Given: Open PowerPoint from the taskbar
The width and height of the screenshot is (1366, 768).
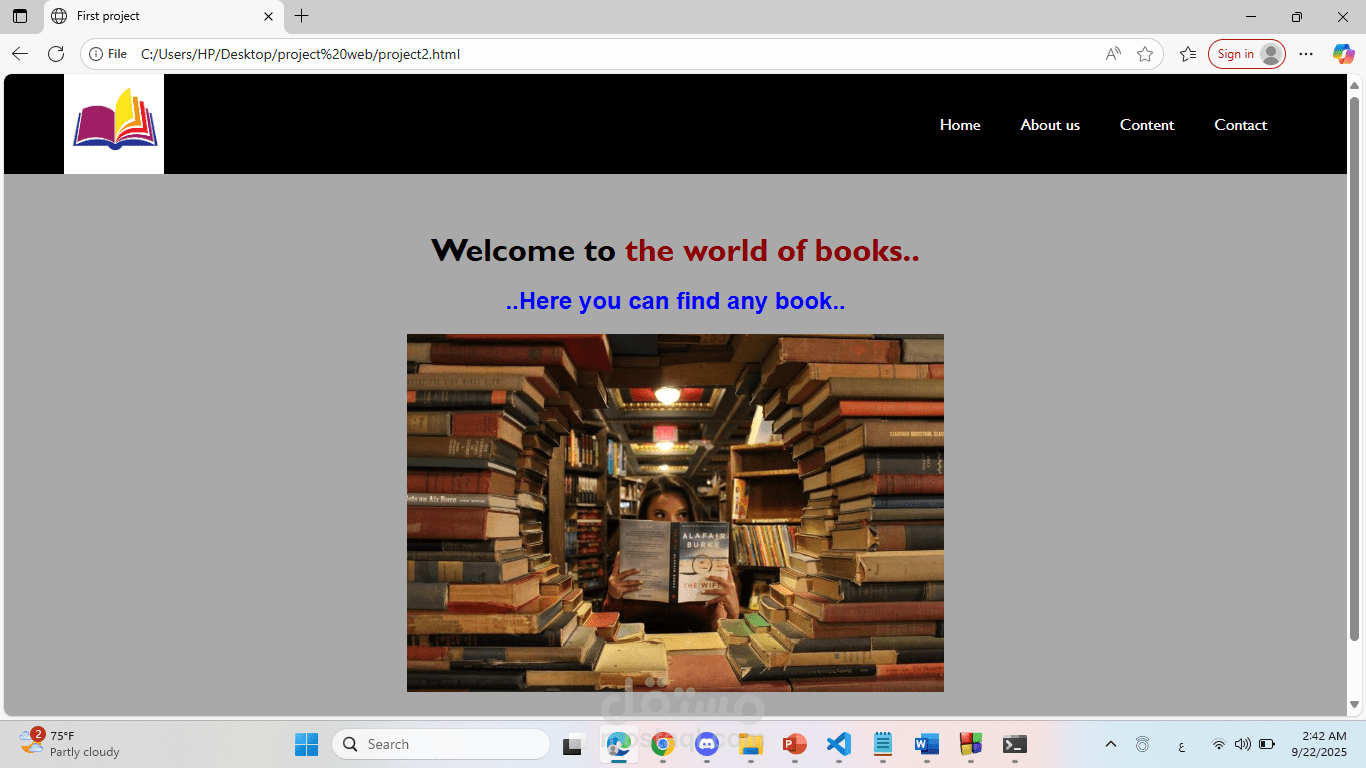Looking at the screenshot, I should (794, 744).
